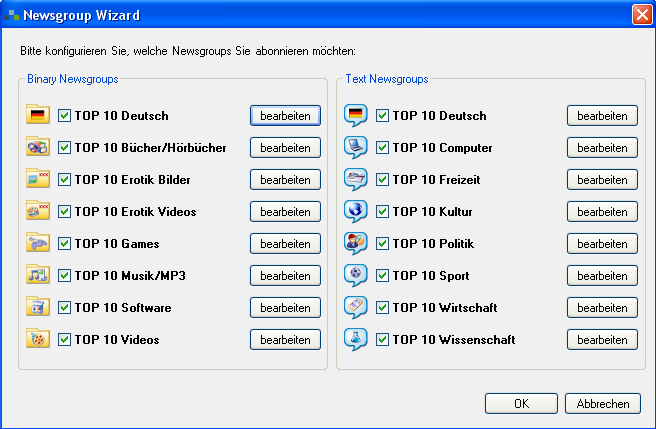Uncheck TOP 10 Musik/MP3 checkbox

(x=64, y=275)
